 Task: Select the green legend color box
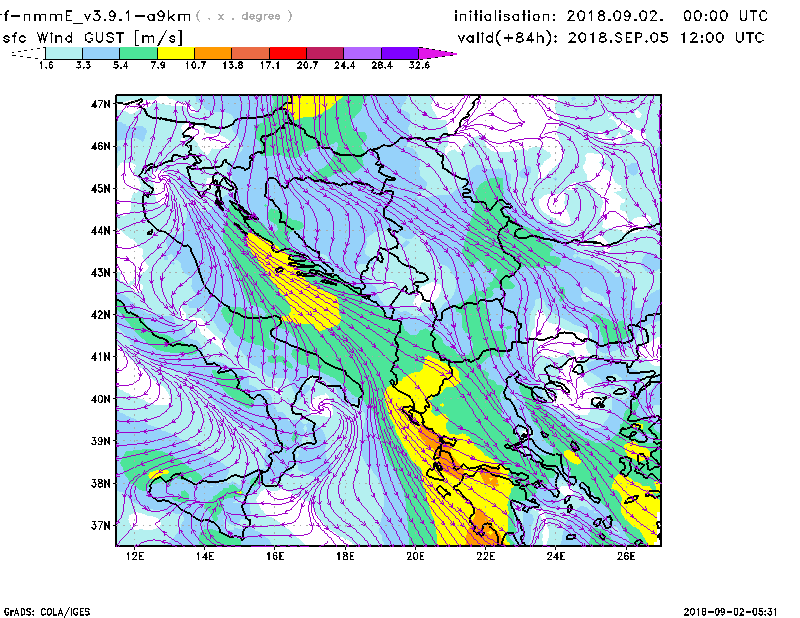[x=138, y=53]
